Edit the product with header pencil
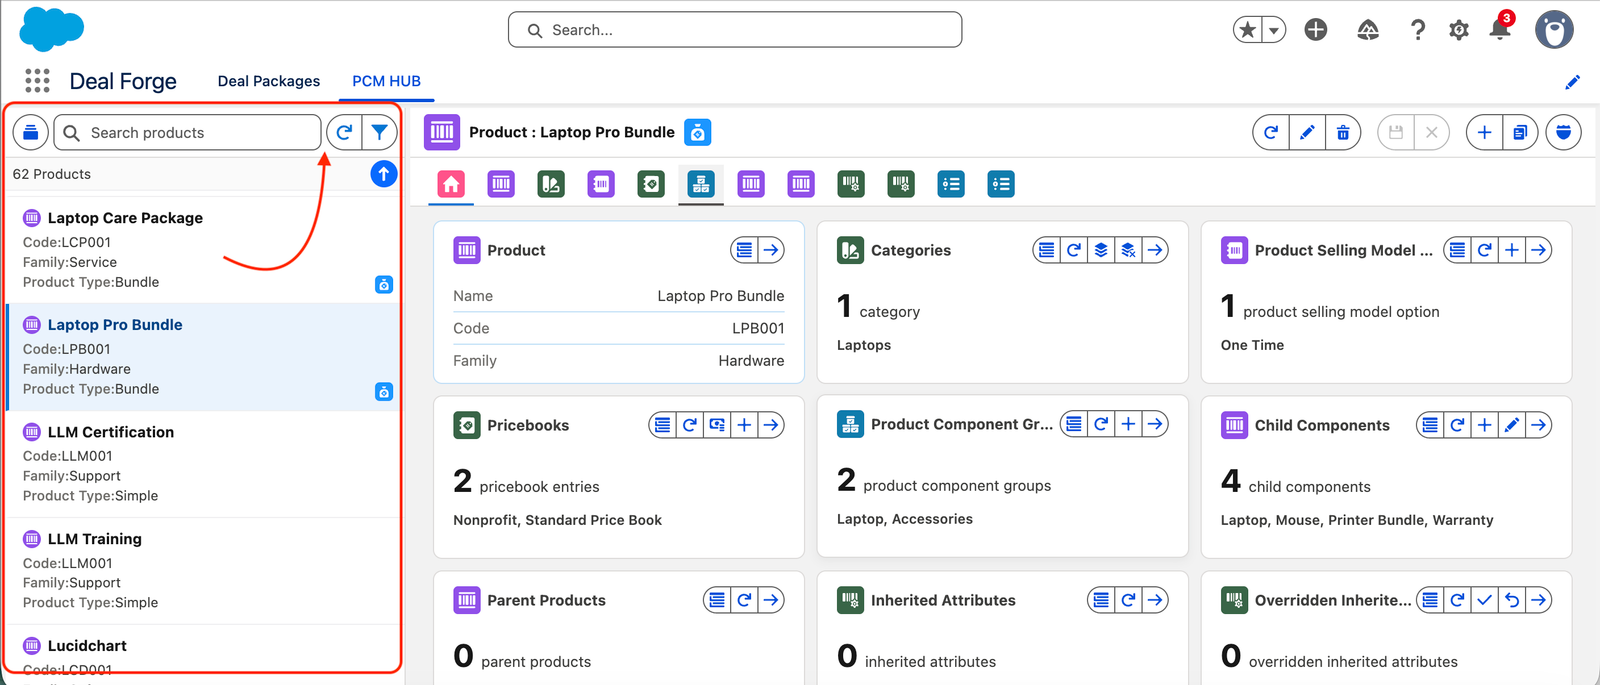1600x685 pixels. pyautogui.click(x=1307, y=132)
